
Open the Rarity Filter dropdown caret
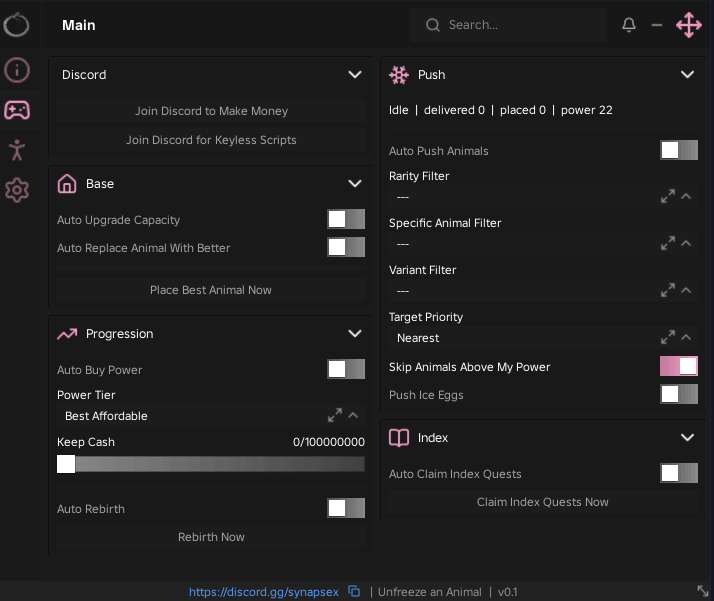point(686,197)
